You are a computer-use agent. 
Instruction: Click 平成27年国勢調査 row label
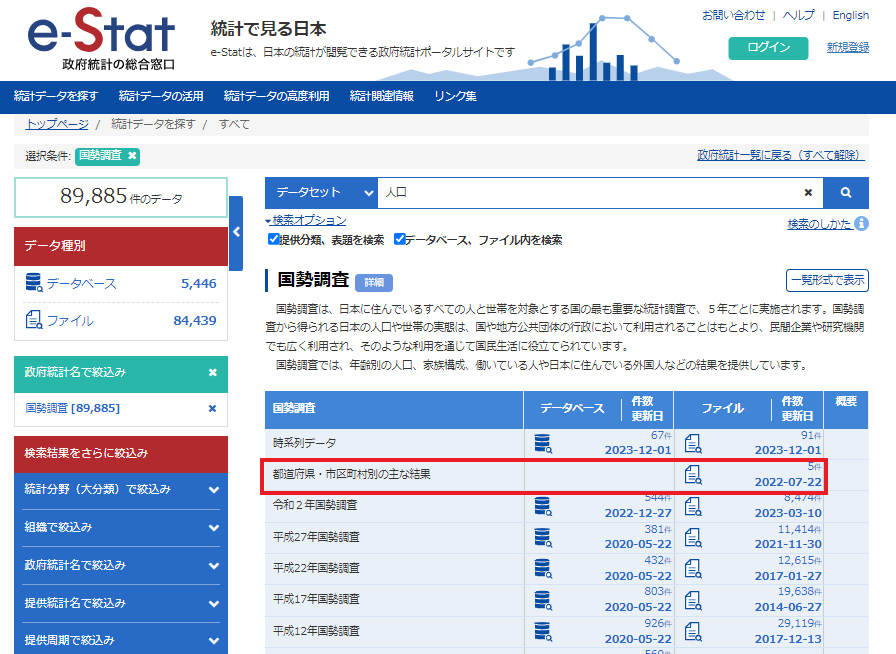click(x=317, y=537)
